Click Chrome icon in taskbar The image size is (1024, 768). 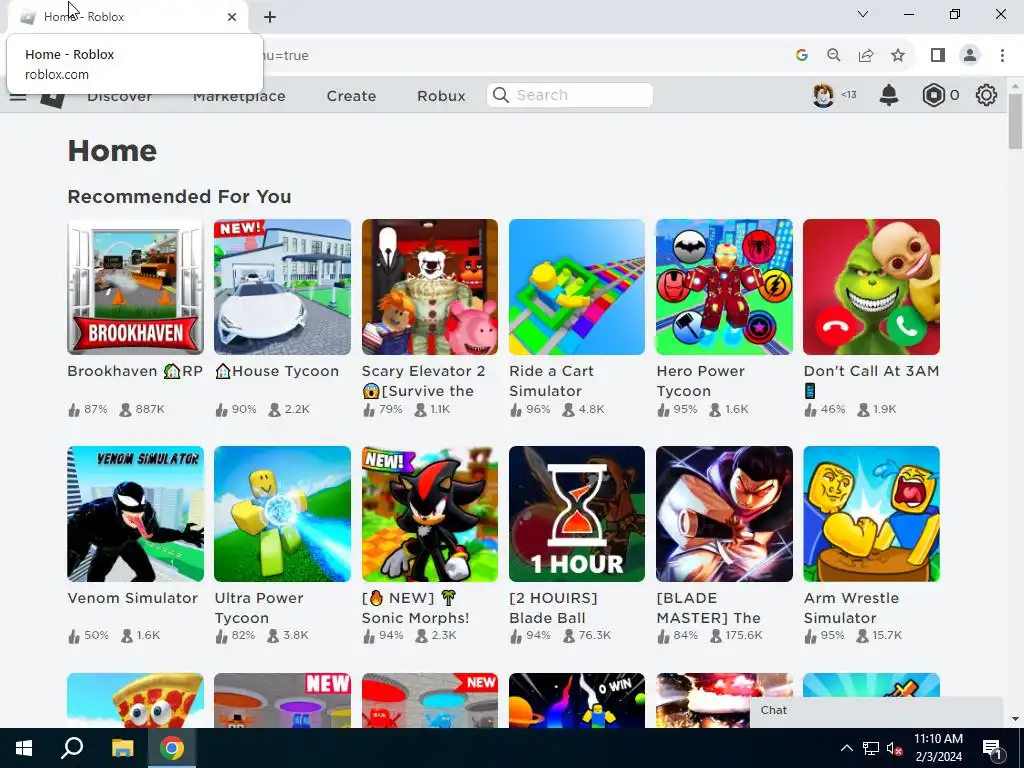point(172,748)
